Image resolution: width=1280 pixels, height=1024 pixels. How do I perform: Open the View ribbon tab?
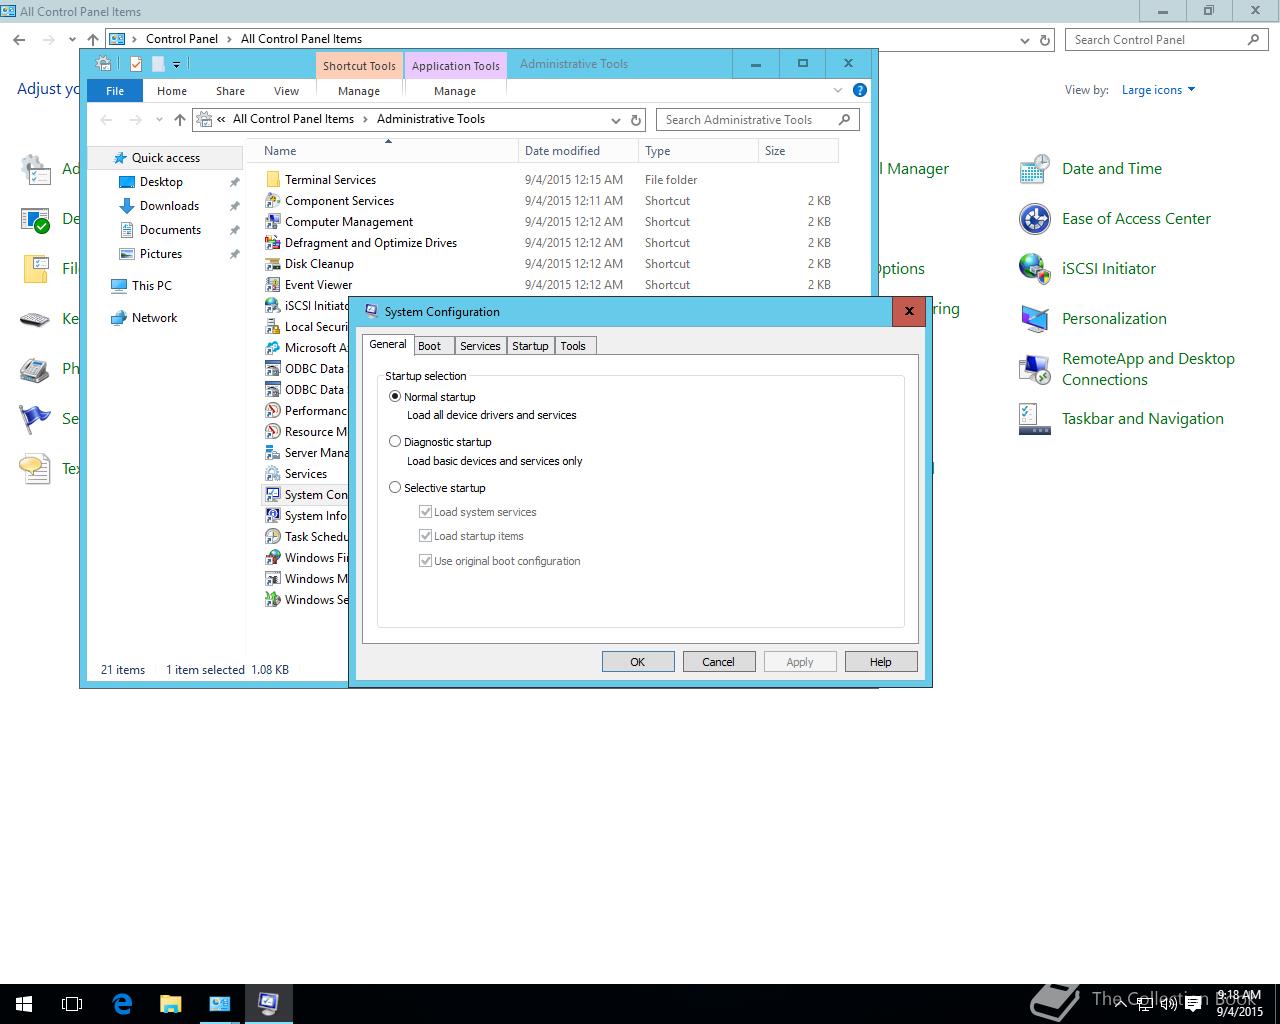coord(286,91)
